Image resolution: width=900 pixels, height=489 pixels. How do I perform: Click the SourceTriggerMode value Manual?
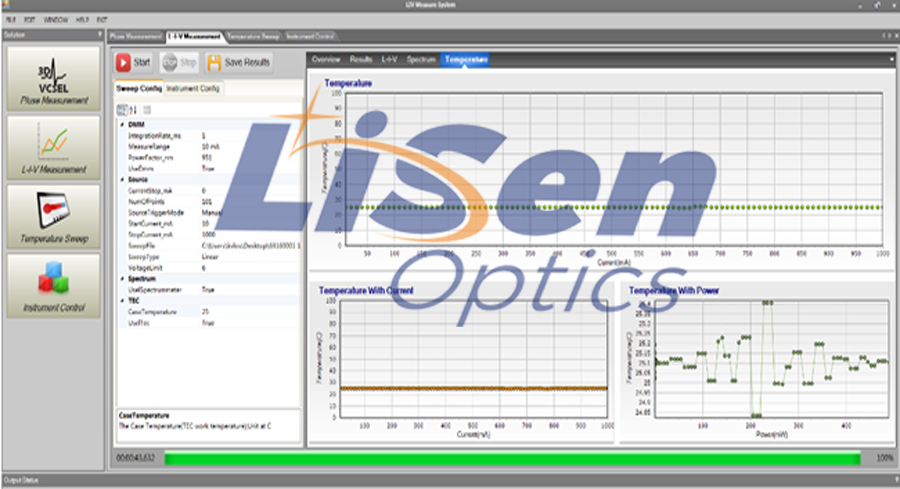pyautogui.click(x=212, y=213)
